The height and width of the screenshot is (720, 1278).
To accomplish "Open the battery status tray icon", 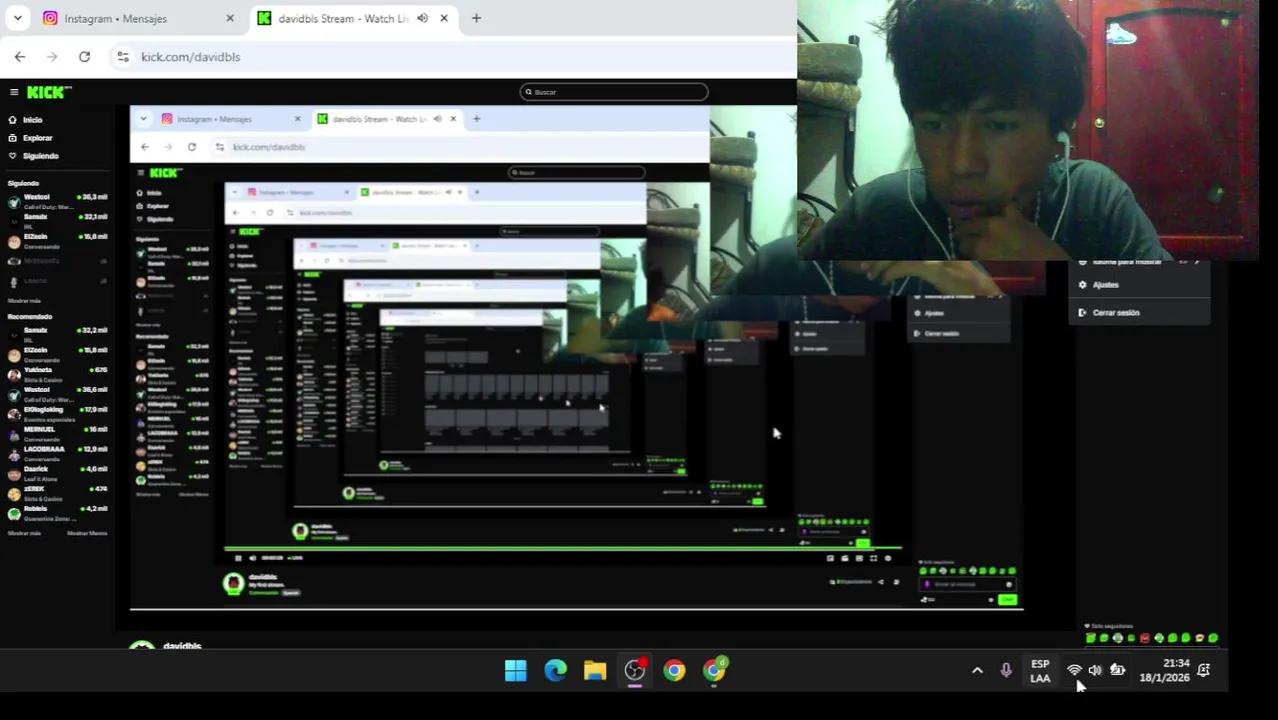I will 1117,671.
